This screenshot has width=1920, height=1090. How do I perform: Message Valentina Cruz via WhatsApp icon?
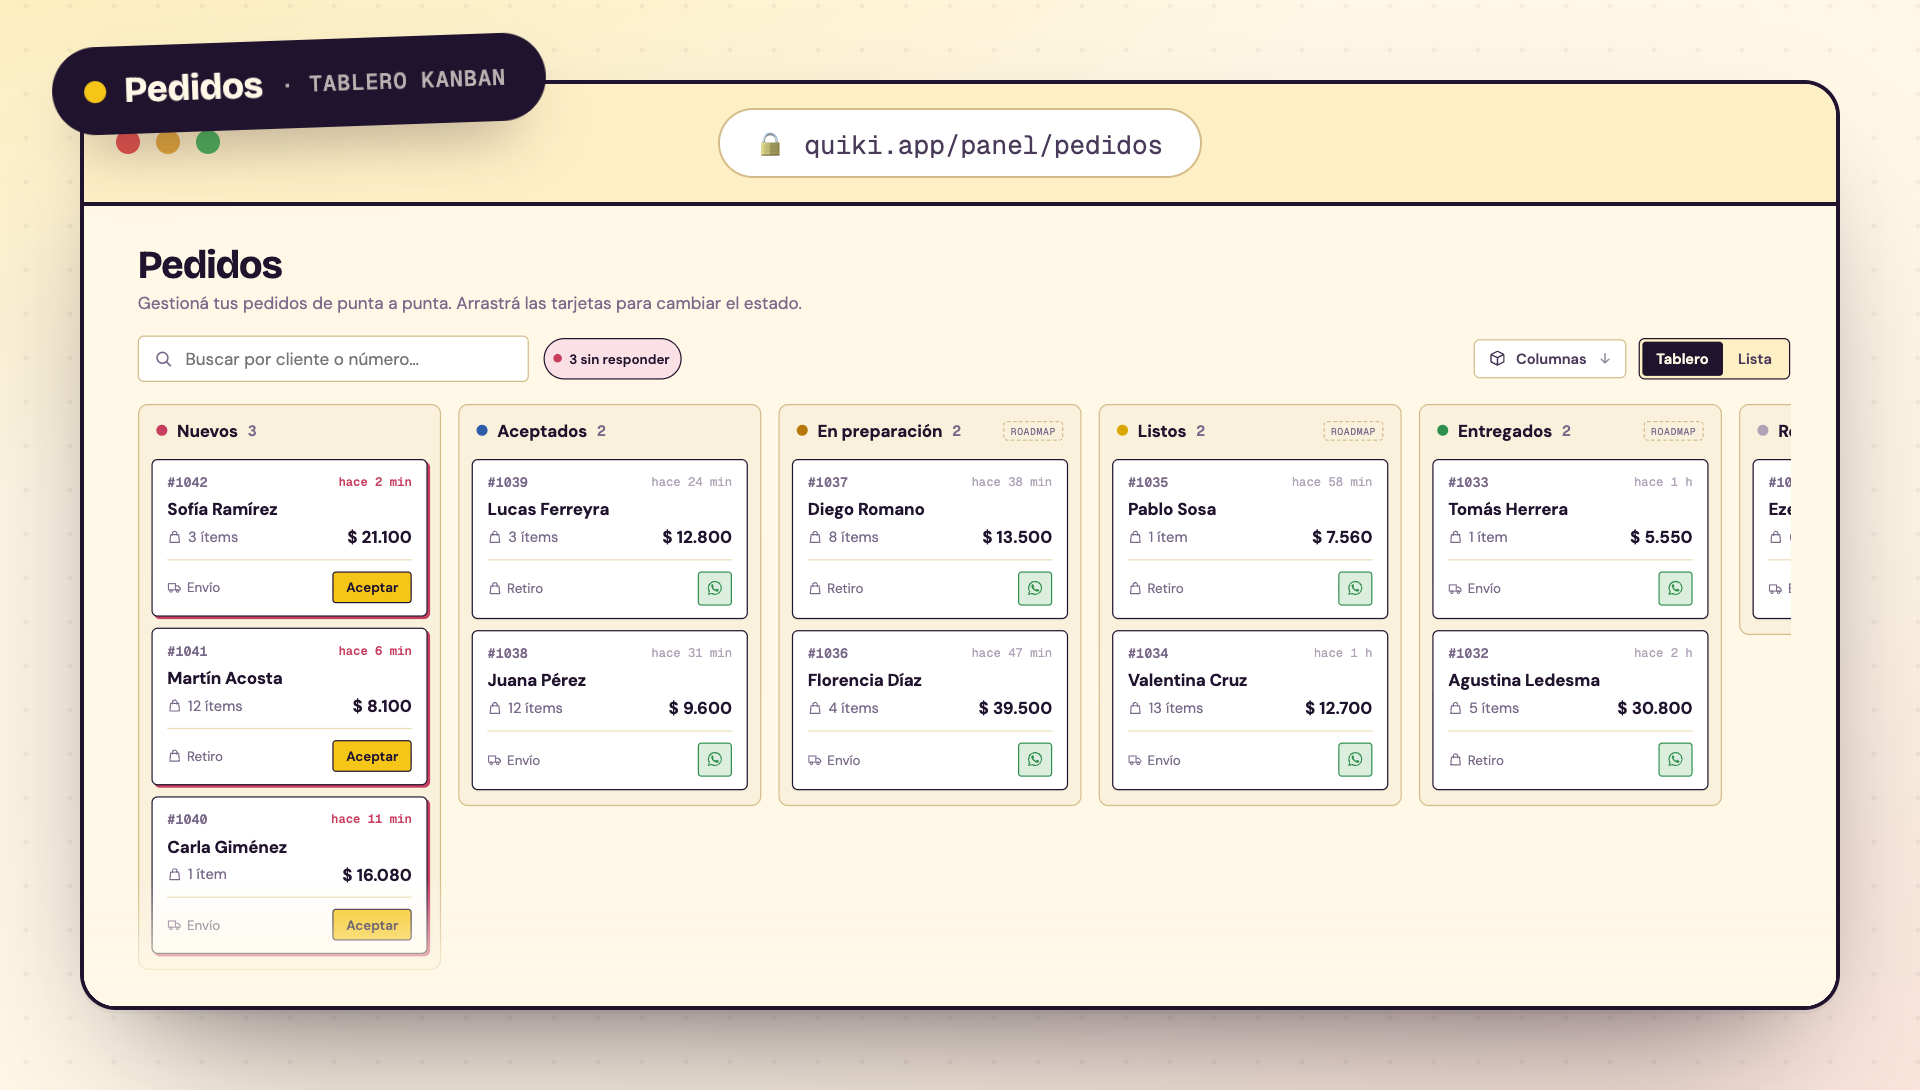coord(1355,760)
